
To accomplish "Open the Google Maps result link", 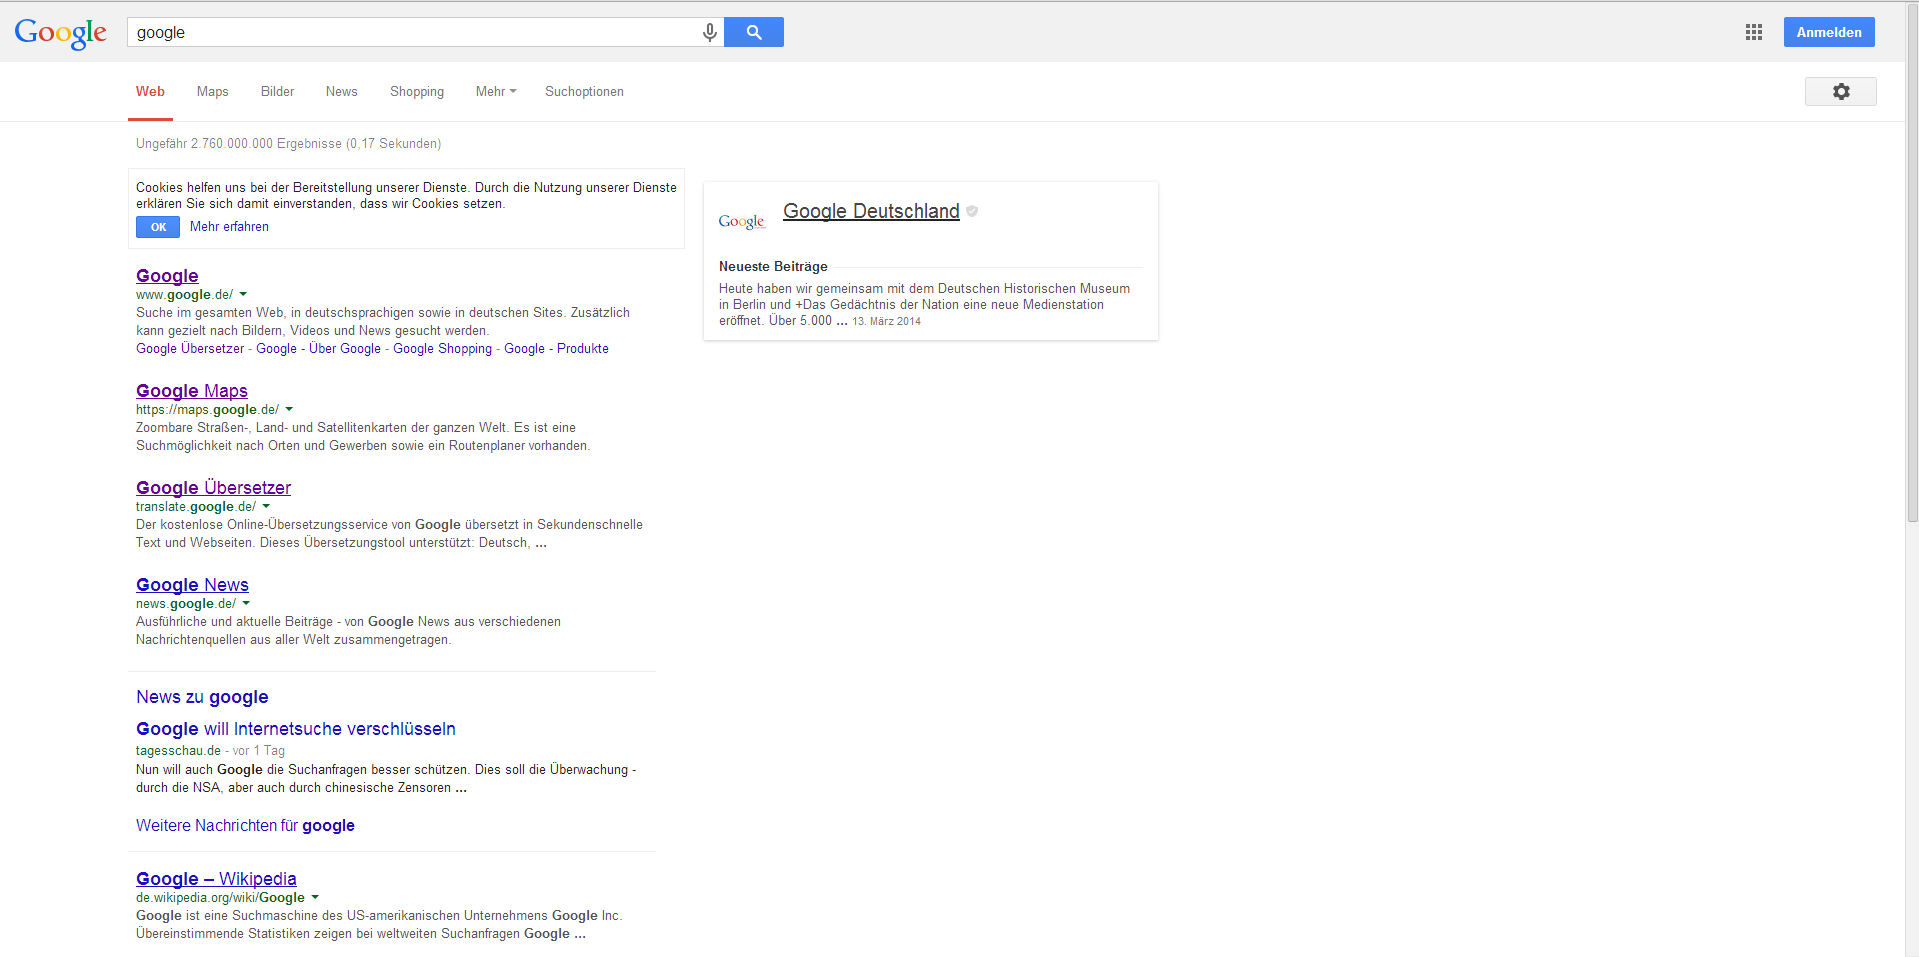I will 192,391.
